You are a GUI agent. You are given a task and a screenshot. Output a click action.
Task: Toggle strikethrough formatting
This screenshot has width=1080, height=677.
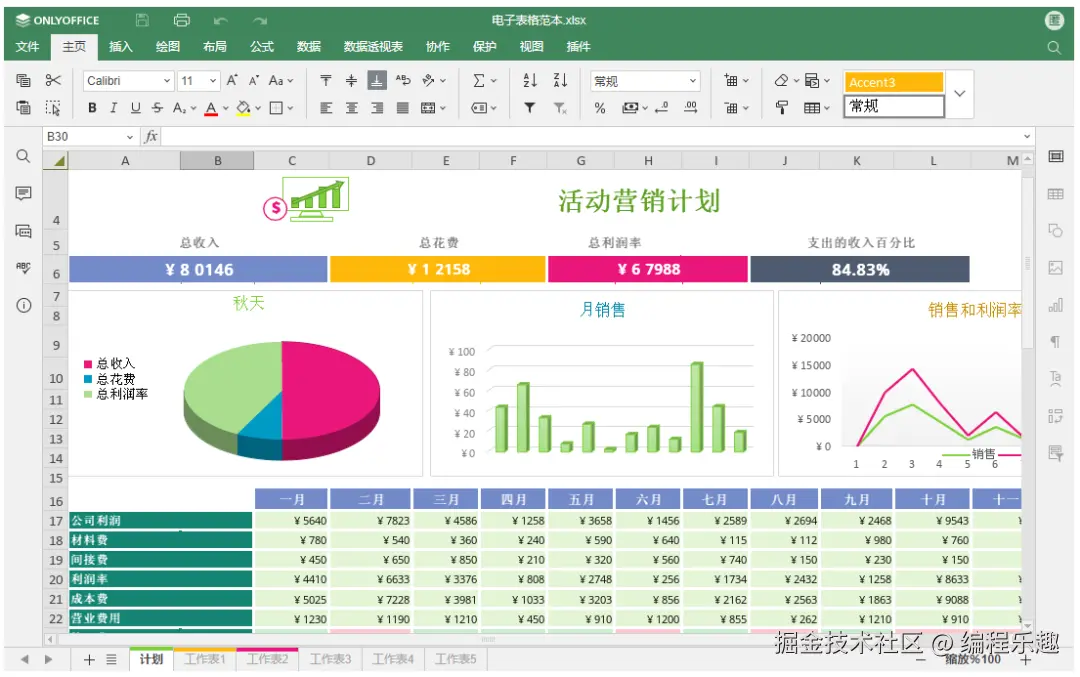click(x=158, y=107)
